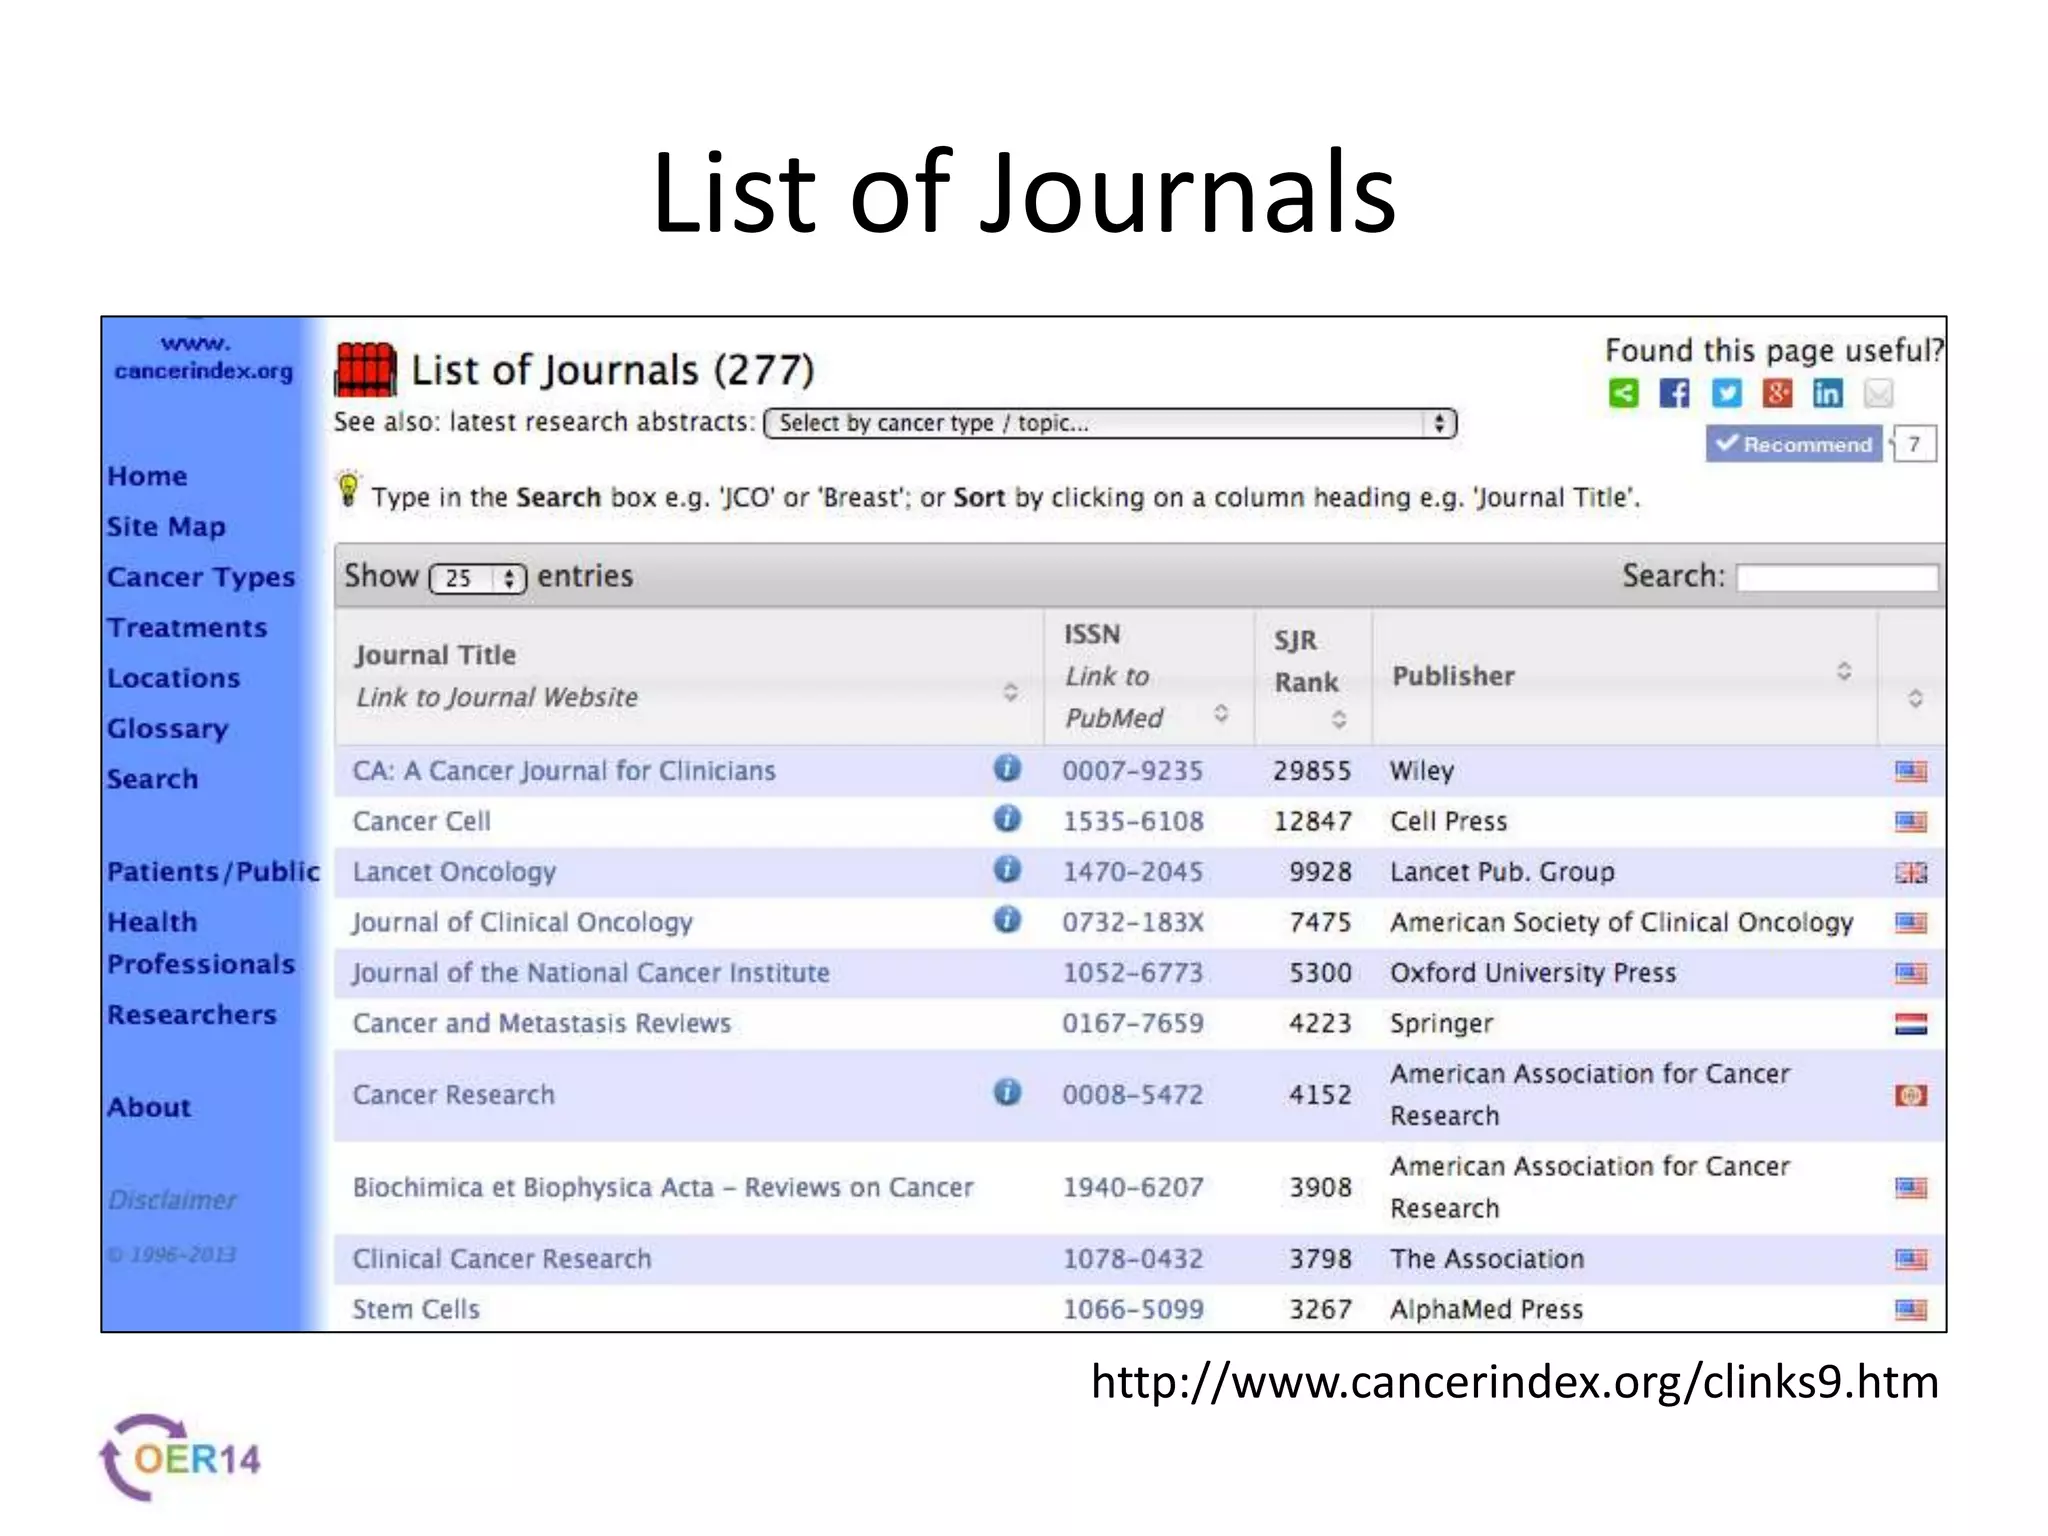Screen dimensions: 2048x1536
Task: Go to Home in sidebar
Action: (147, 476)
